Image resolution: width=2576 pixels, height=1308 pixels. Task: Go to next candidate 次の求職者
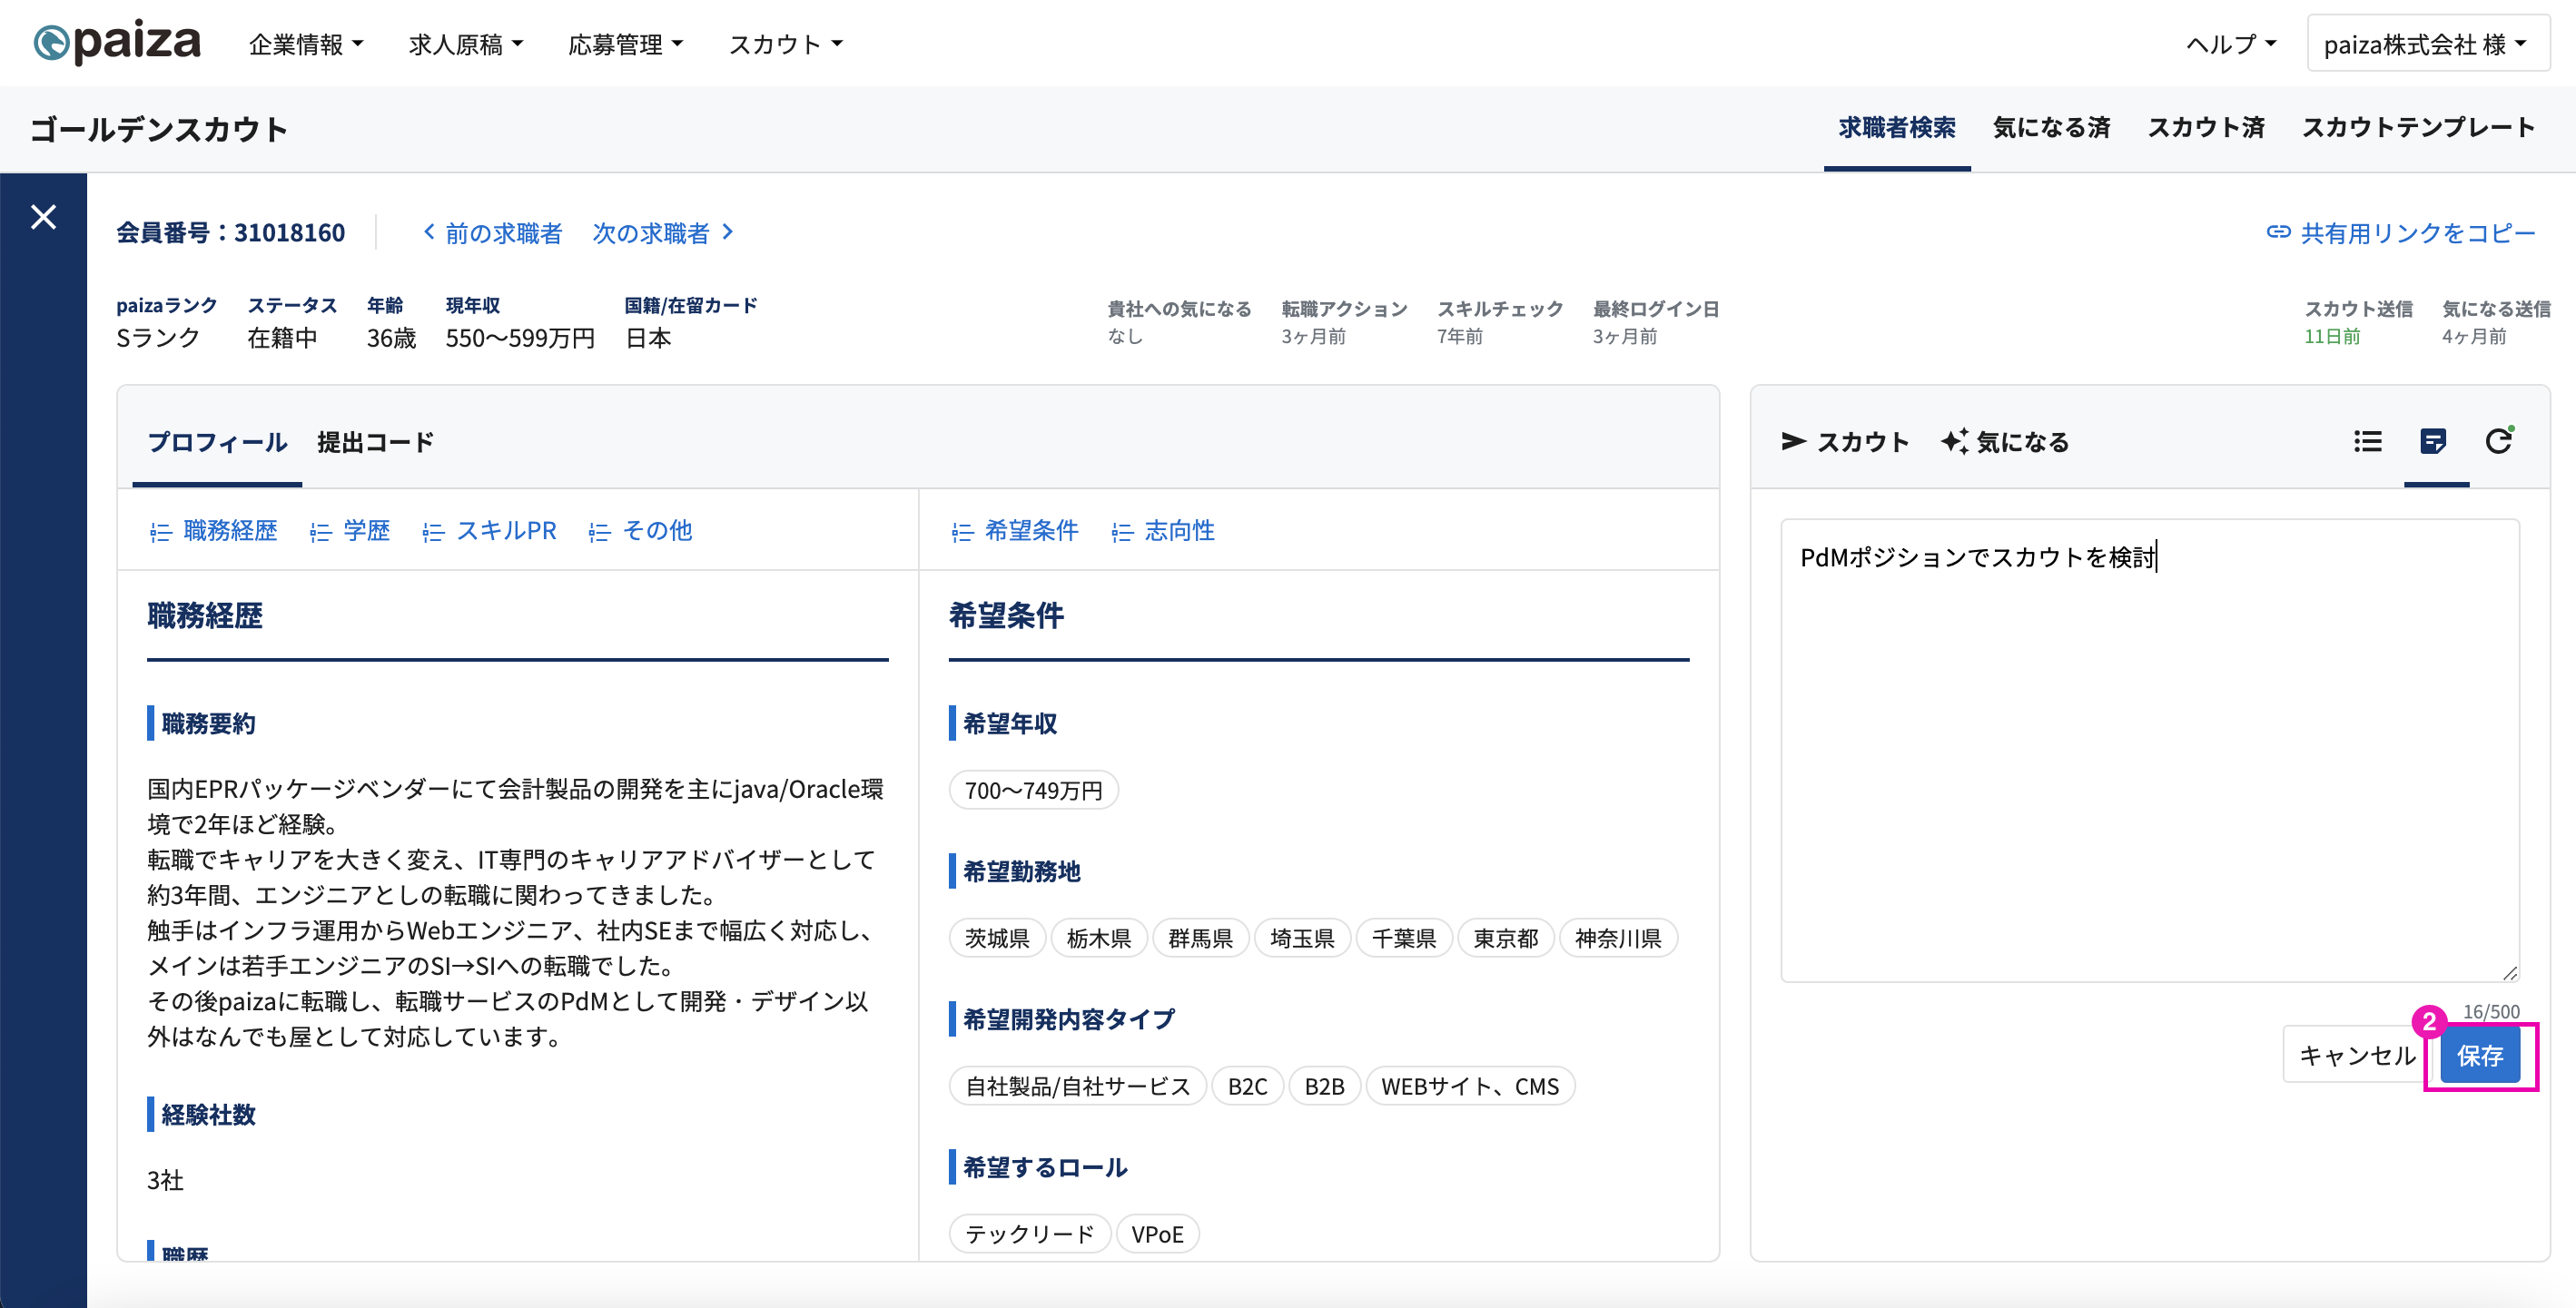tap(664, 233)
